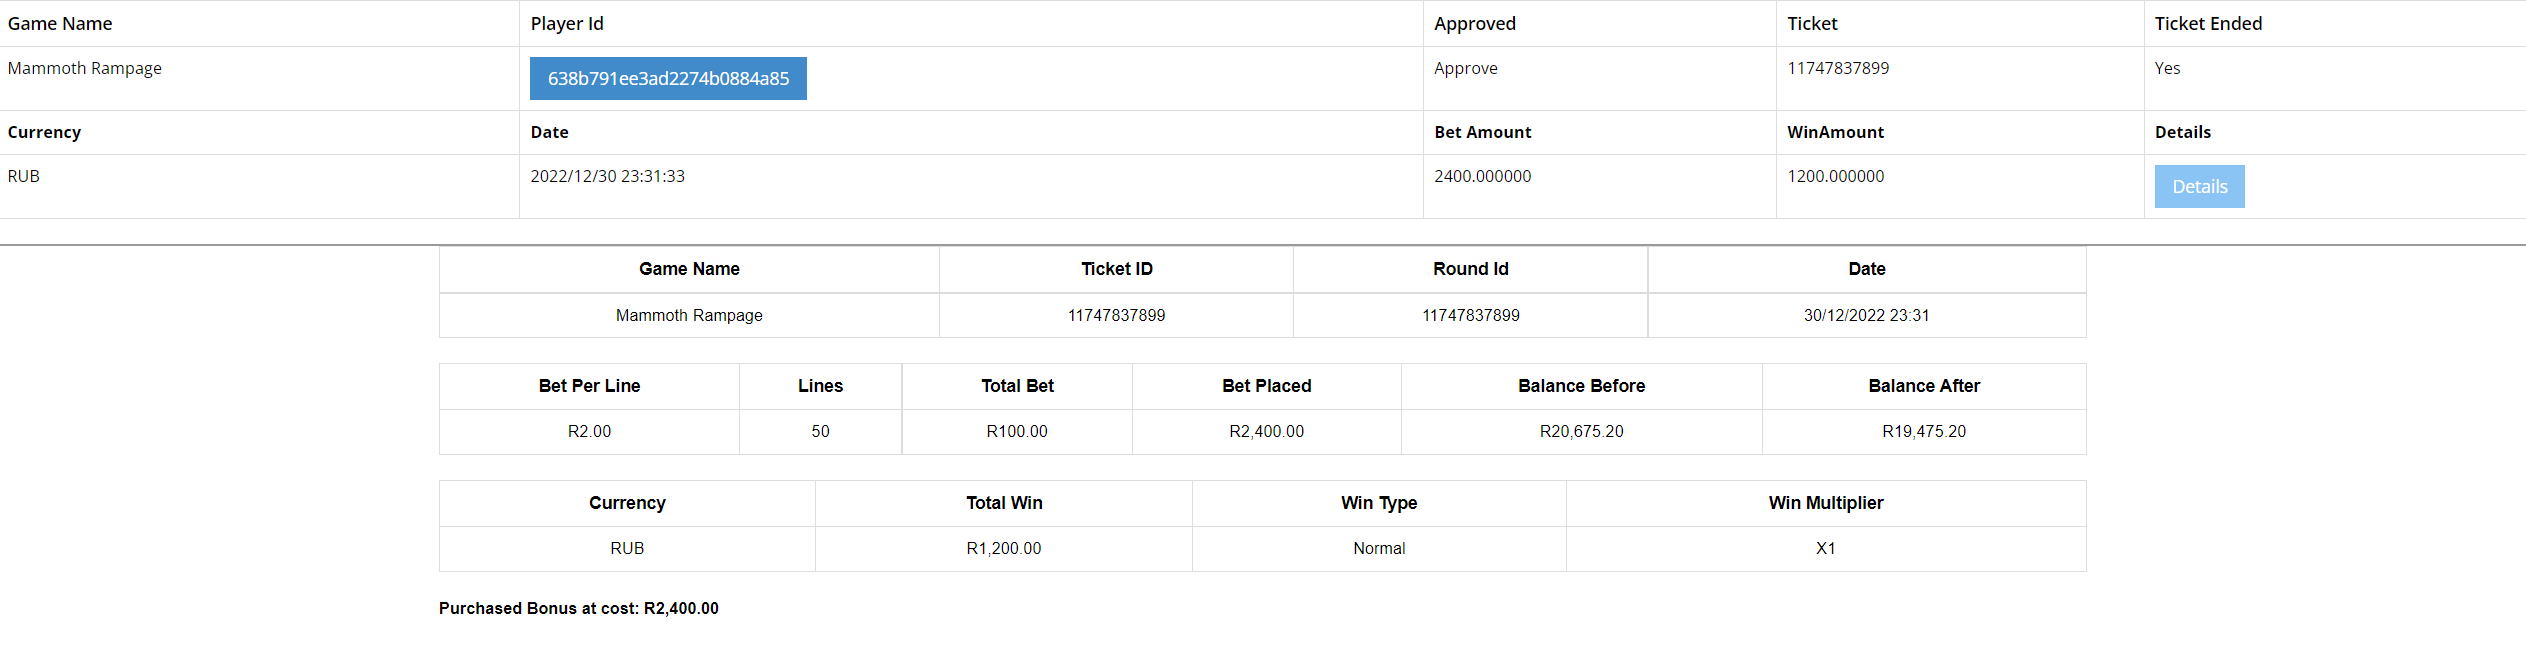This screenshot has height=672, width=2526.
Task: Select the Bet Per Line header
Action: (589, 386)
